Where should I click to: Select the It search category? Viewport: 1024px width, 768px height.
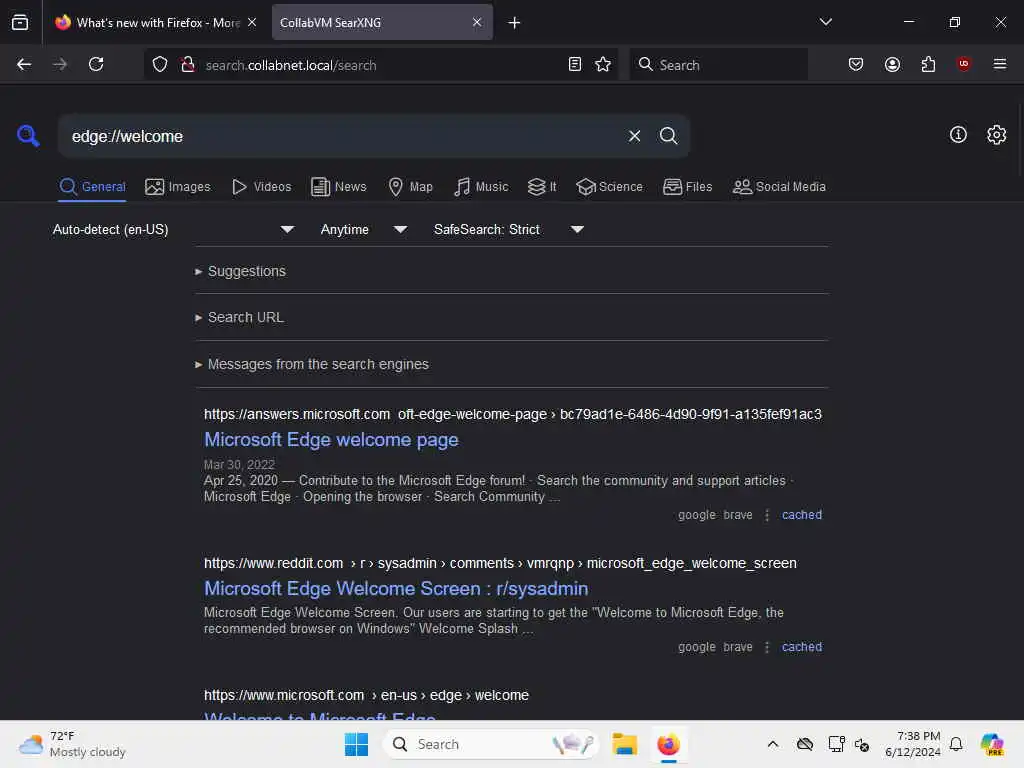click(x=542, y=187)
